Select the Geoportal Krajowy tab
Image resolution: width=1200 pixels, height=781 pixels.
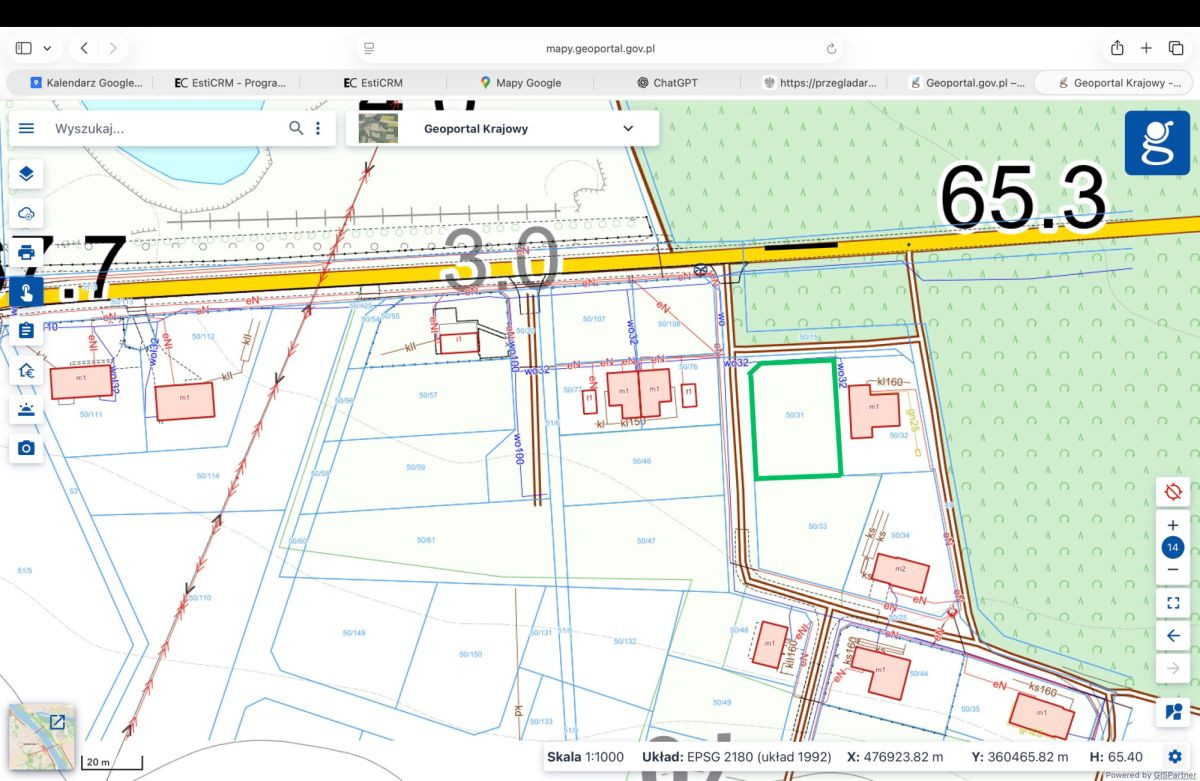pos(1115,83)
